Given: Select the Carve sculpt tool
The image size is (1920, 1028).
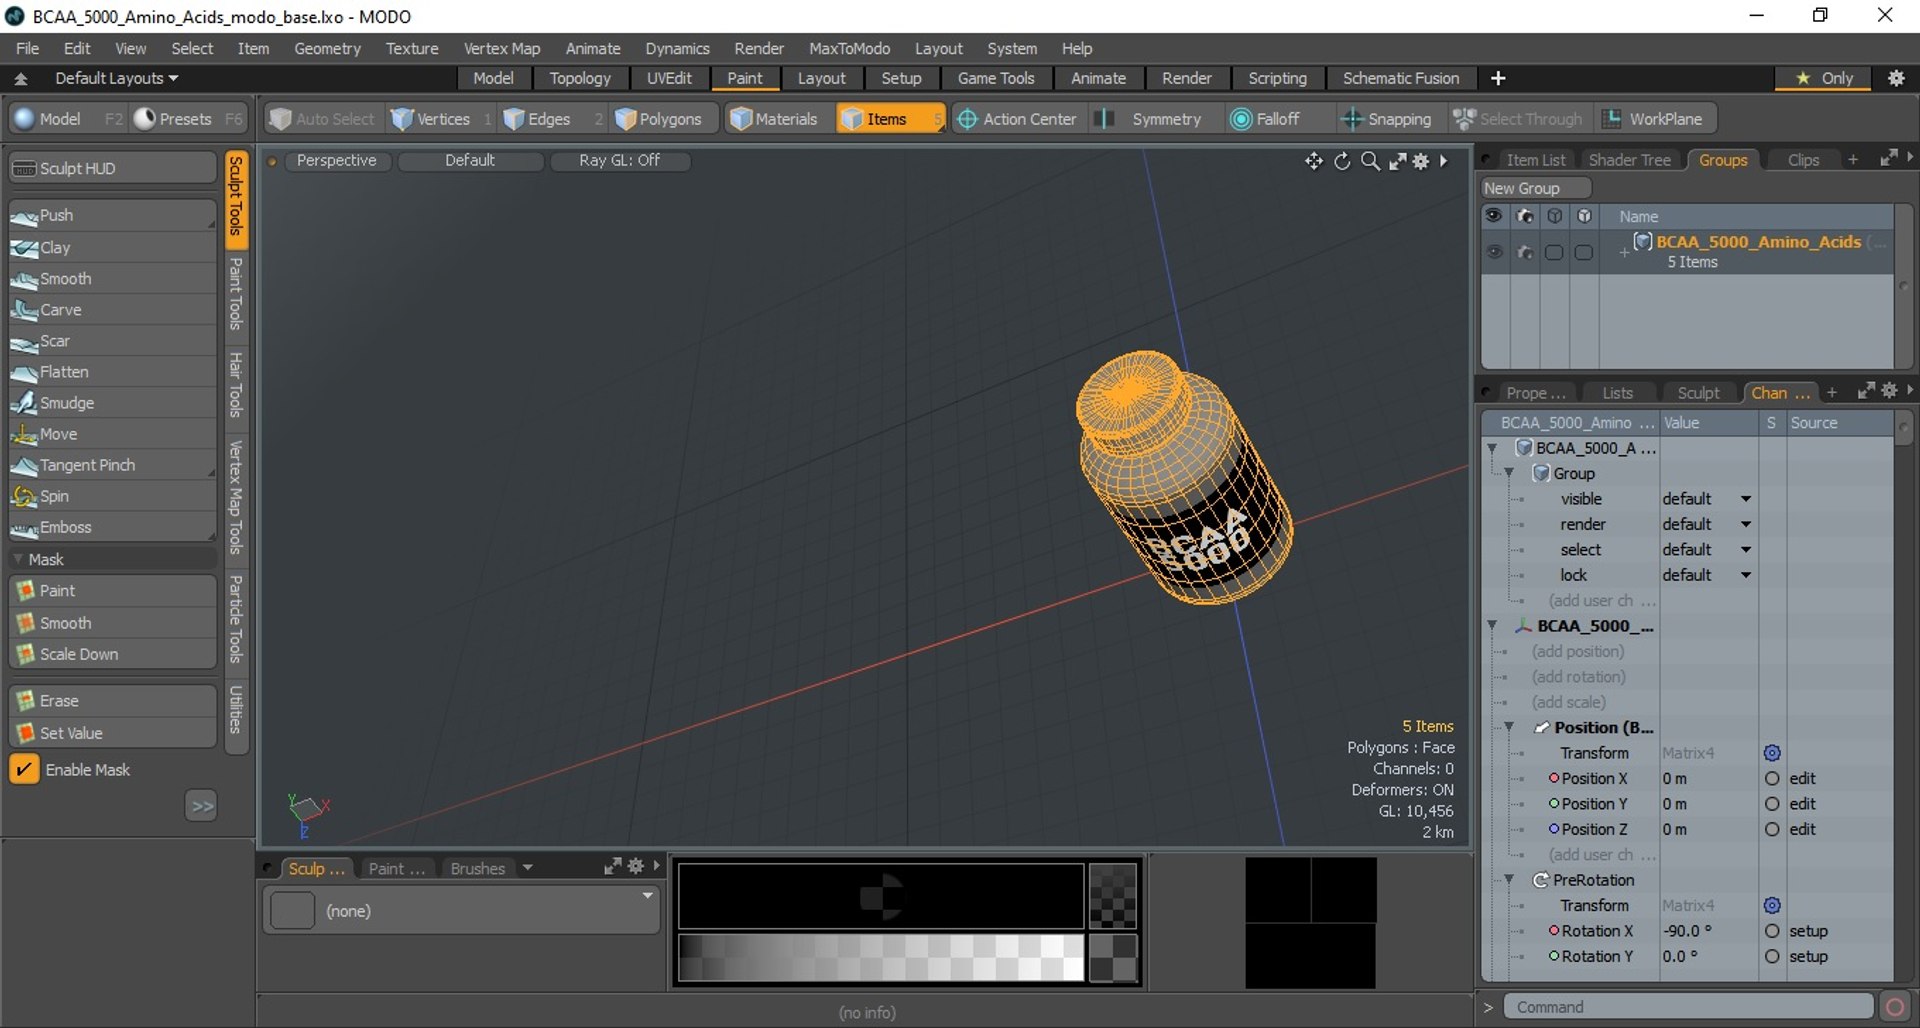Looking at the screenshot, I should coord(112,310).
